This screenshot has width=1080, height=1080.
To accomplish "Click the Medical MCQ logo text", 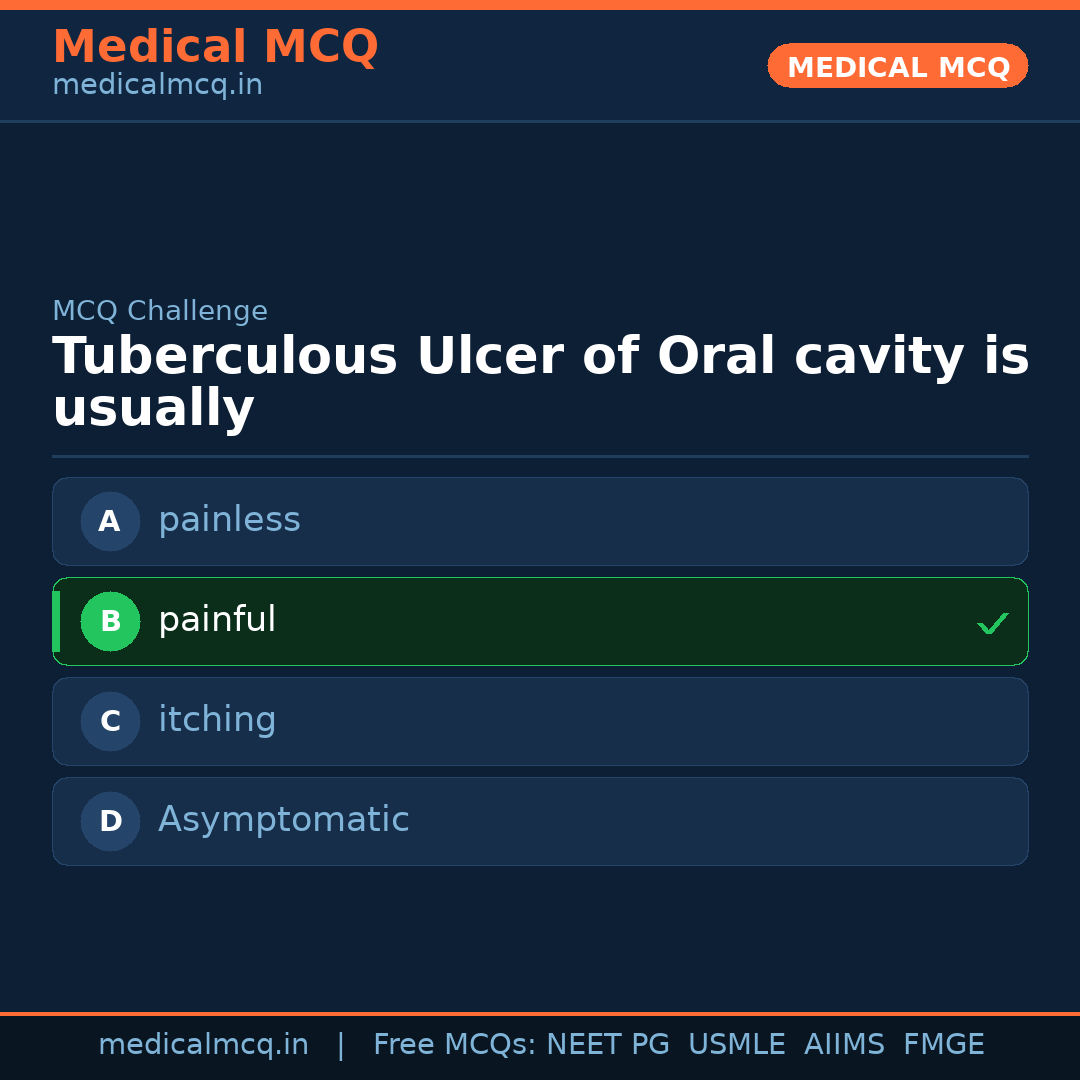I will [x=215, y=47].
